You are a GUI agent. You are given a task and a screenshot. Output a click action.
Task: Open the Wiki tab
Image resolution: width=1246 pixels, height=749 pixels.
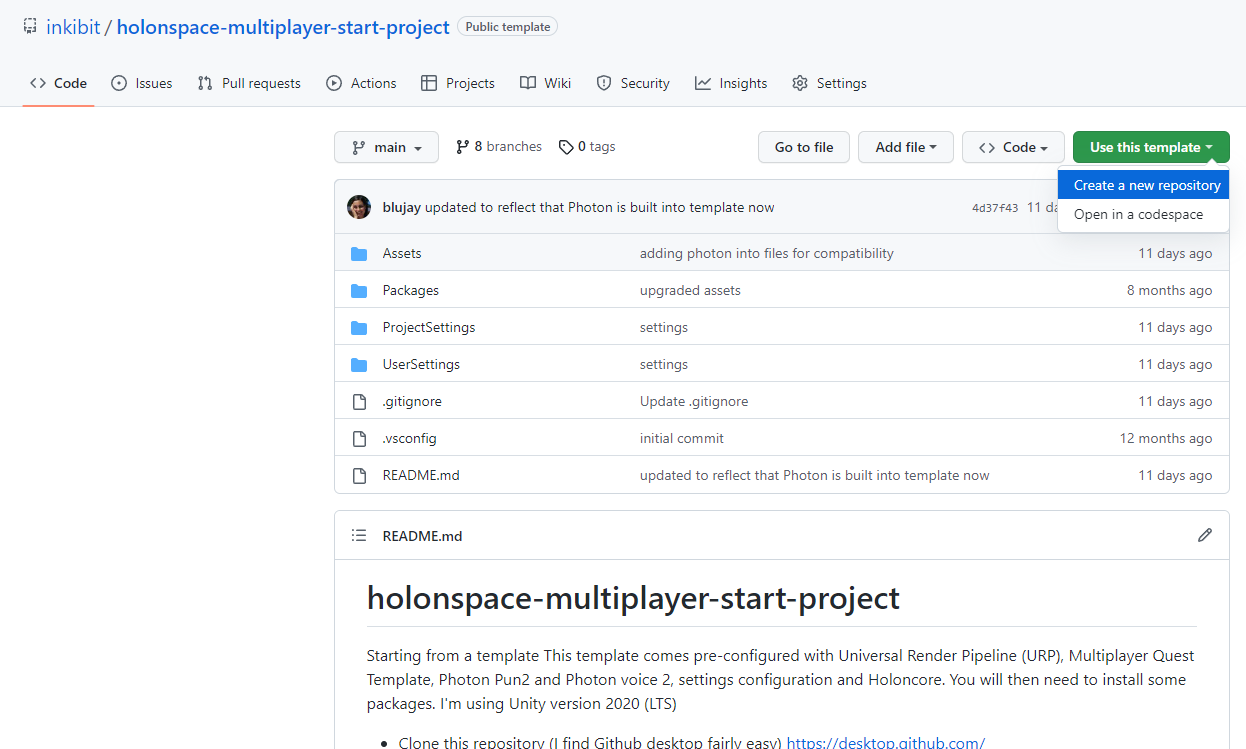coord(546,83)
